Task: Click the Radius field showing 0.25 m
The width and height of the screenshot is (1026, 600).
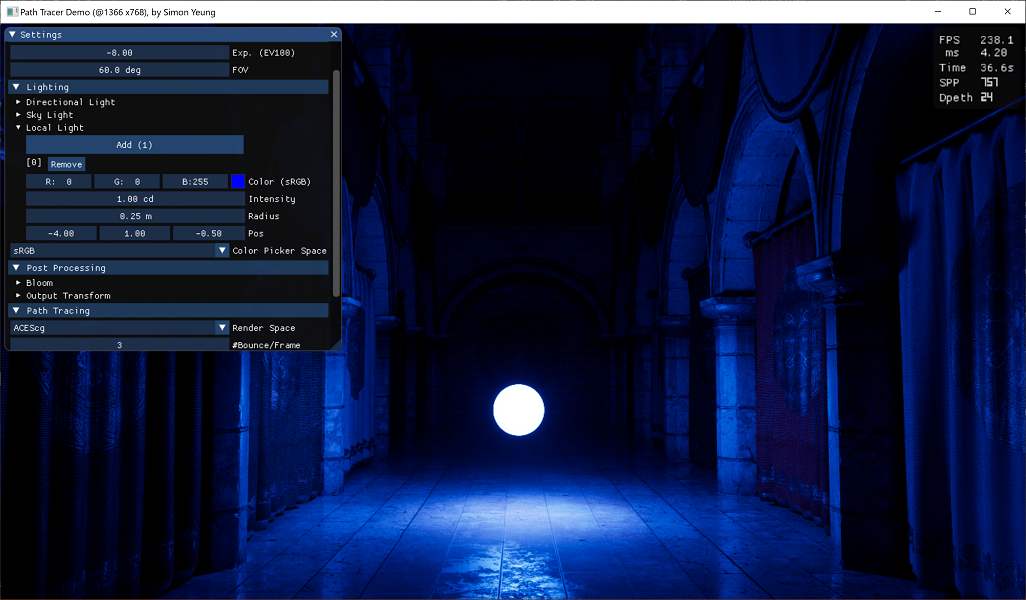Action: 135,216
